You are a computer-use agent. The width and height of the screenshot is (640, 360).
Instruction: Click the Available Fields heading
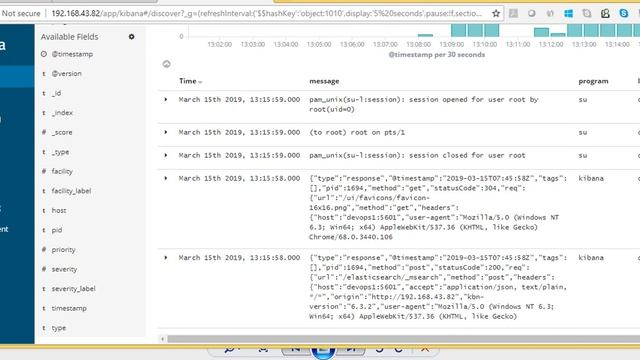tap(69, 37)
